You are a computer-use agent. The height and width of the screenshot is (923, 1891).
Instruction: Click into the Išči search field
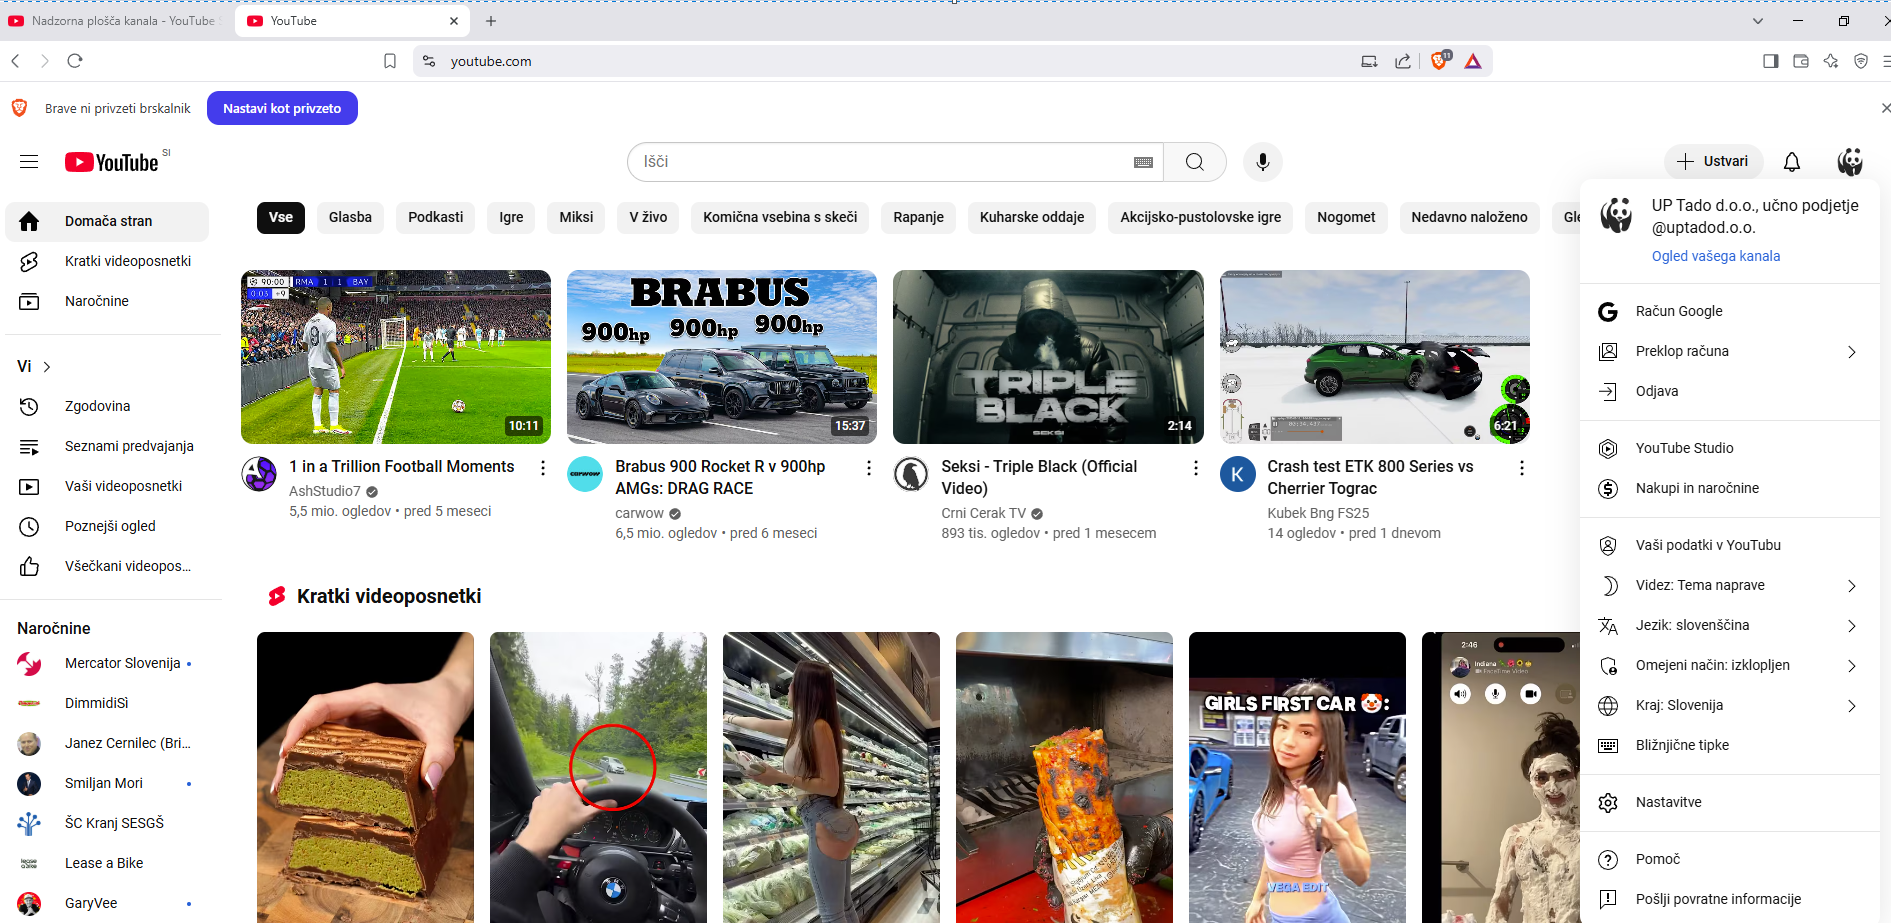point(880,162)
